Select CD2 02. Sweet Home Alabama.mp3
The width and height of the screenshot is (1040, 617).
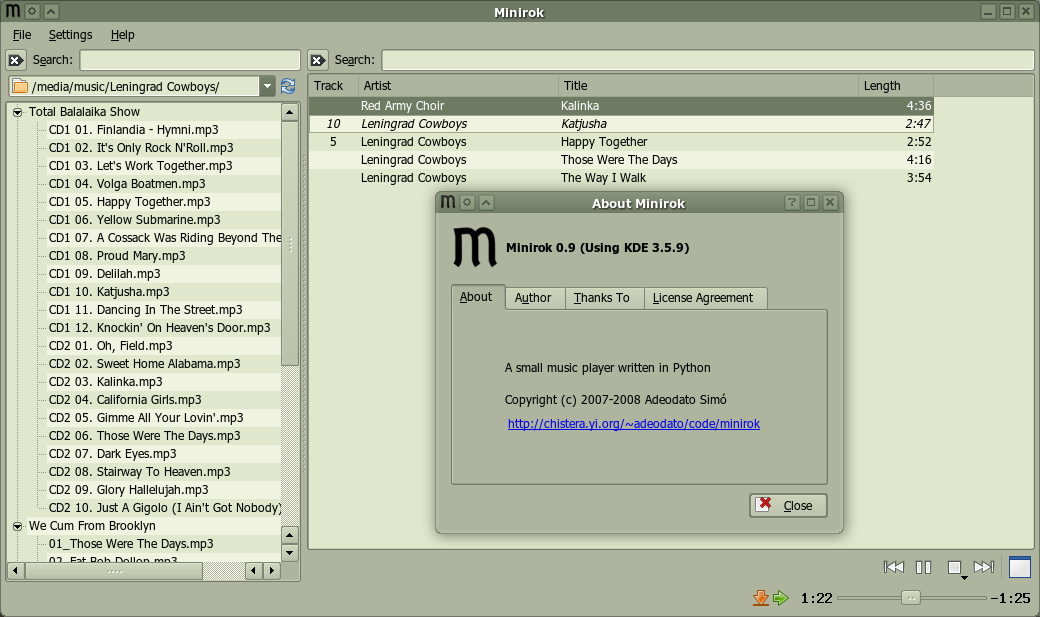pyautogui.click(x=145, y=364)
